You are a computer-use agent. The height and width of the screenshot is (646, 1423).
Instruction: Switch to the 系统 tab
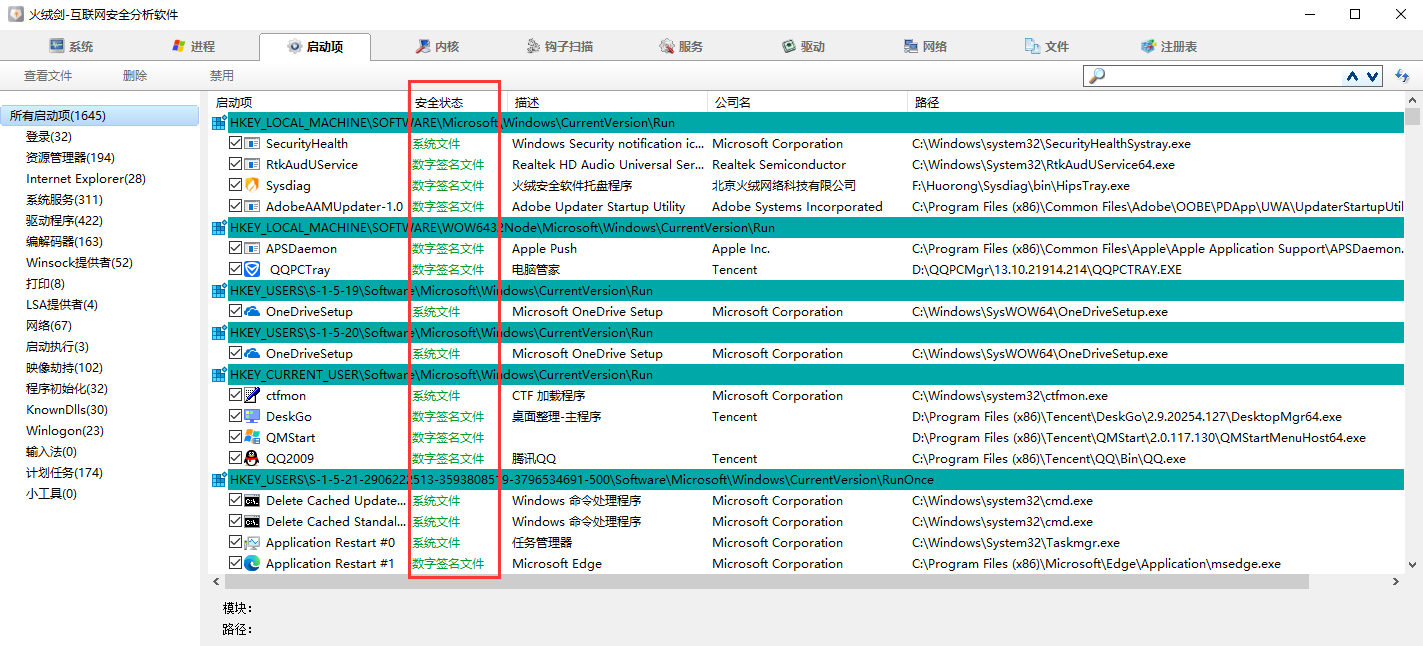[x=71, y=47]
